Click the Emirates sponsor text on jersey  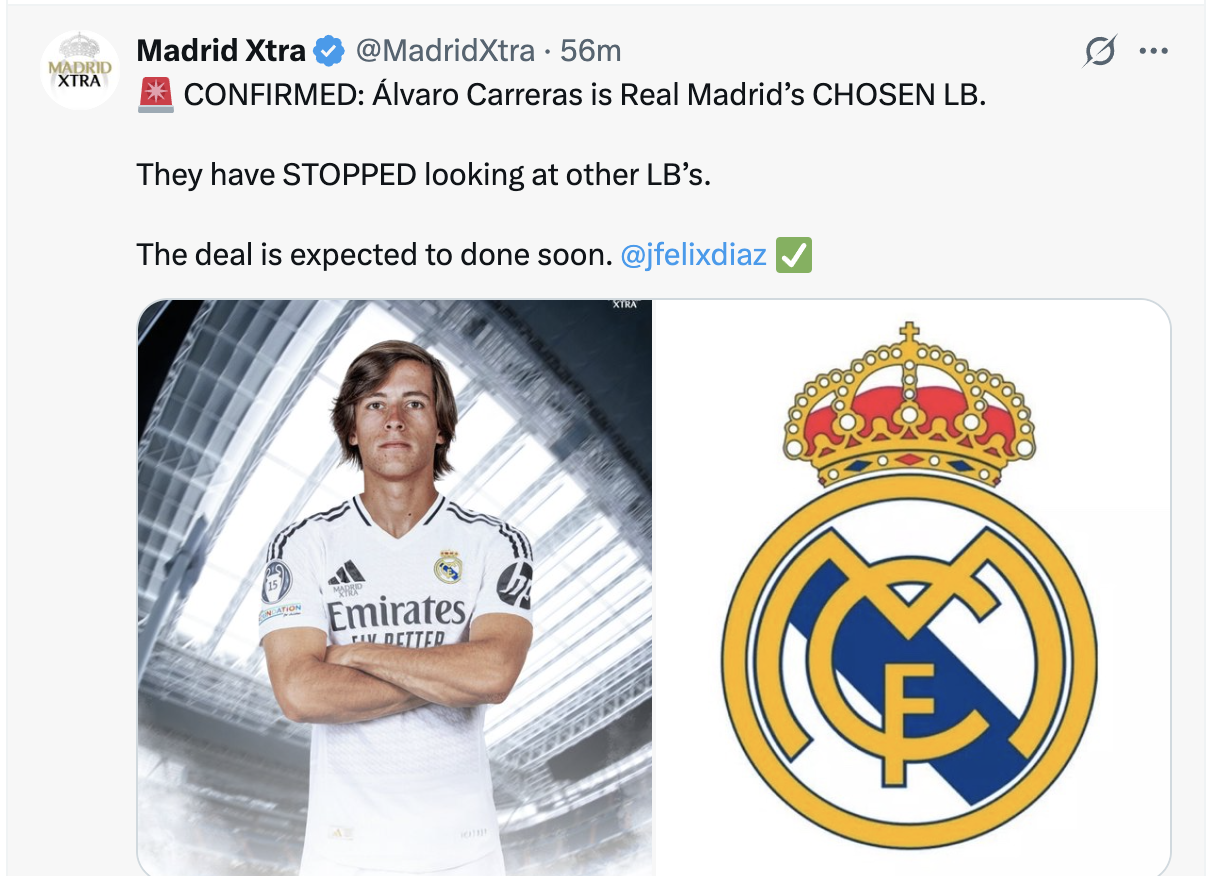(397, 612)
